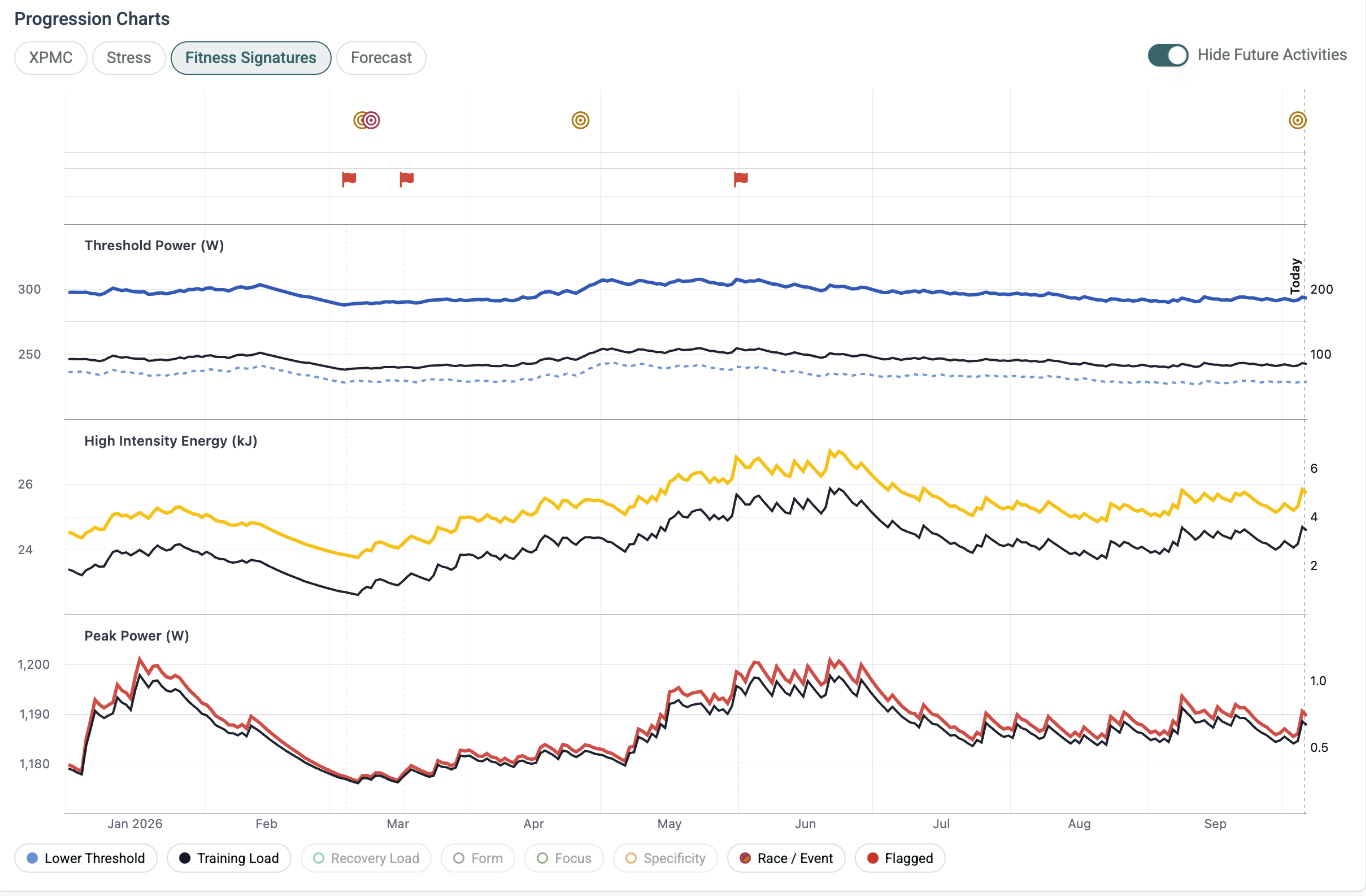Screen dimensions: 1366x896
Task: Open the Forecast tab
Action: tap(381, 58)
